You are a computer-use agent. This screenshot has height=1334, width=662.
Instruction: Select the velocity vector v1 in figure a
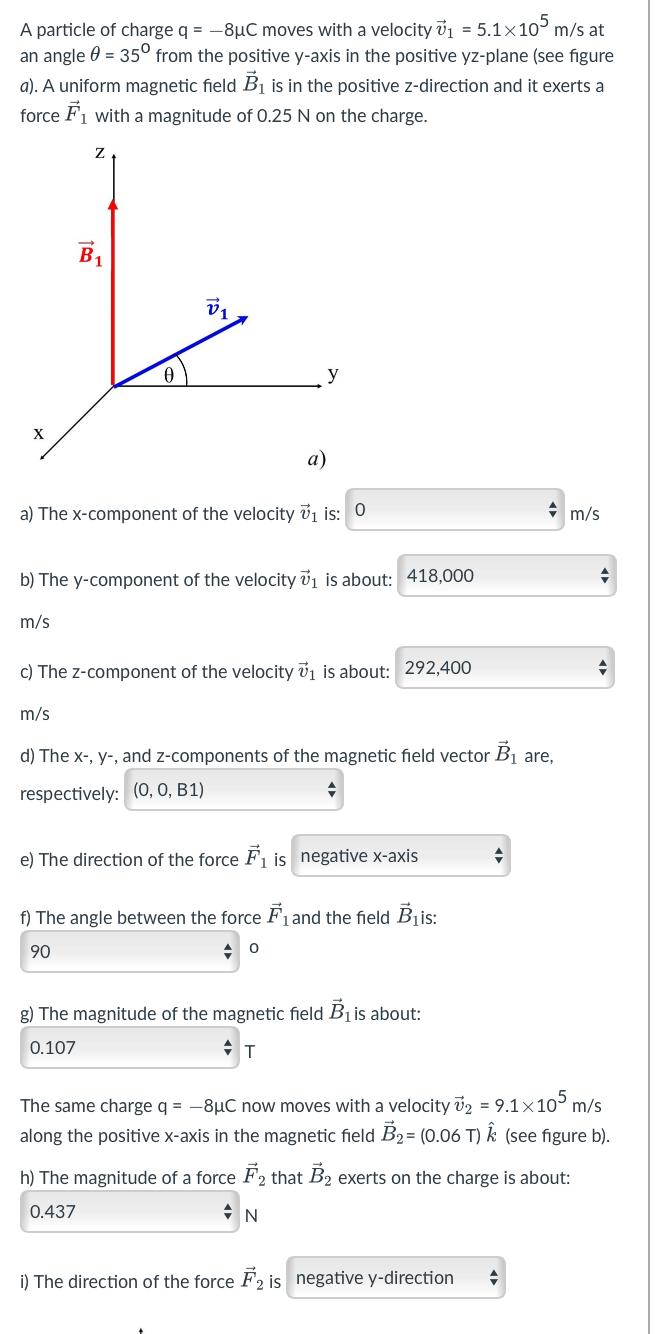click(200, 340)
